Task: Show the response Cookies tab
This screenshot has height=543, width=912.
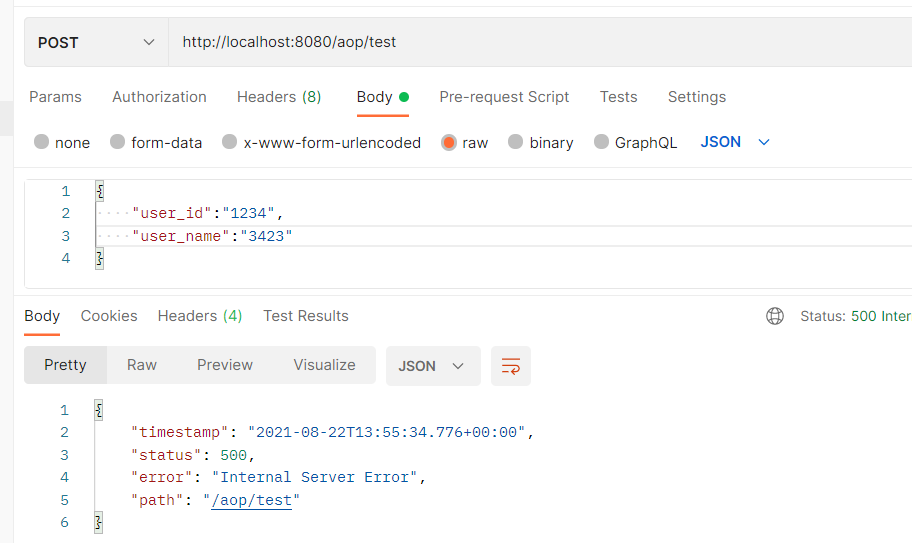Action: coord(109,316)
